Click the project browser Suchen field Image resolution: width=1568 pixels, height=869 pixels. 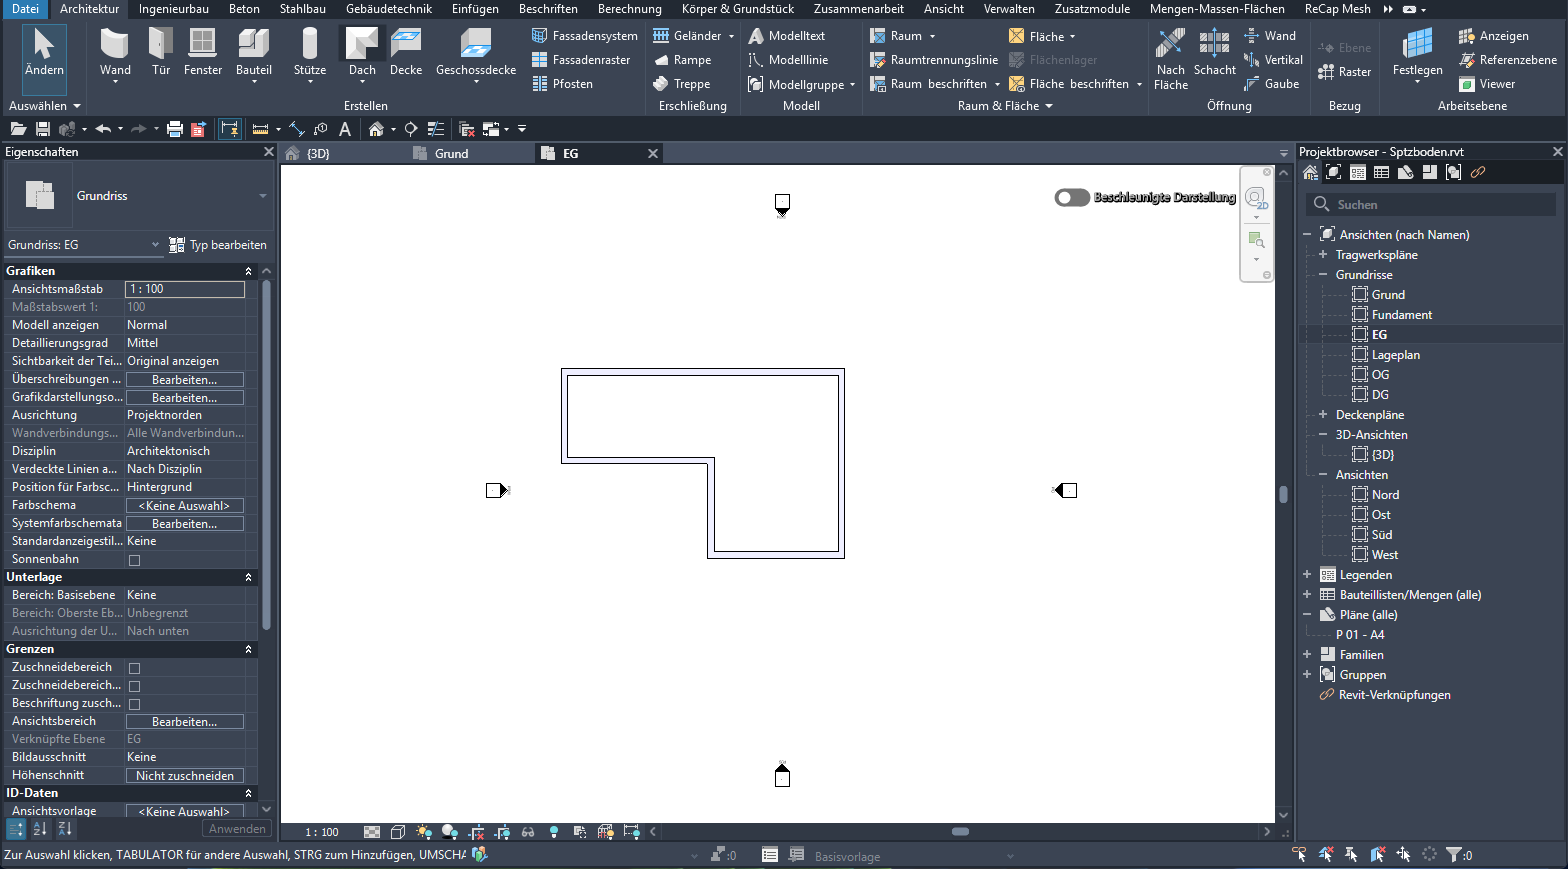coord(1431,205)
